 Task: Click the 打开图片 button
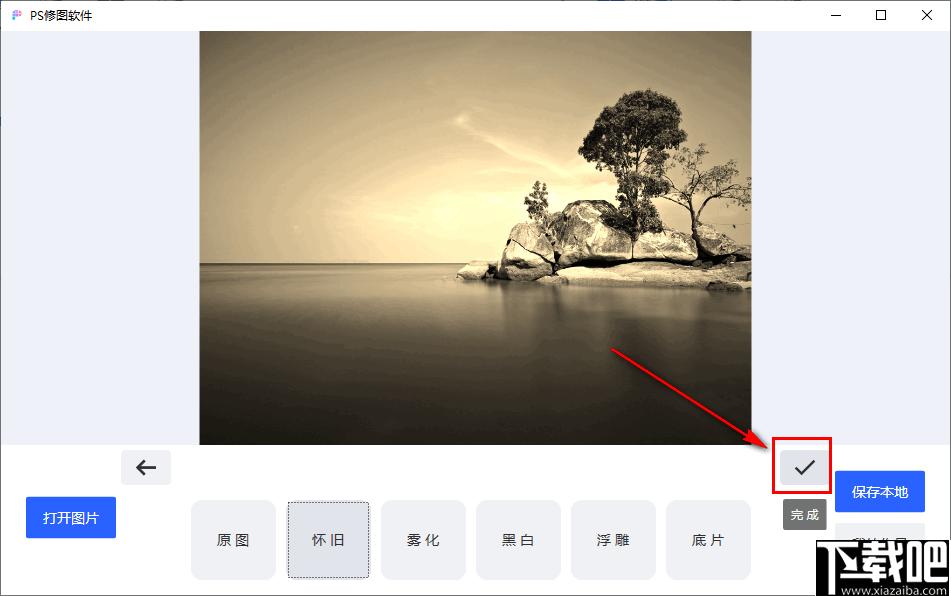point(71,518)
